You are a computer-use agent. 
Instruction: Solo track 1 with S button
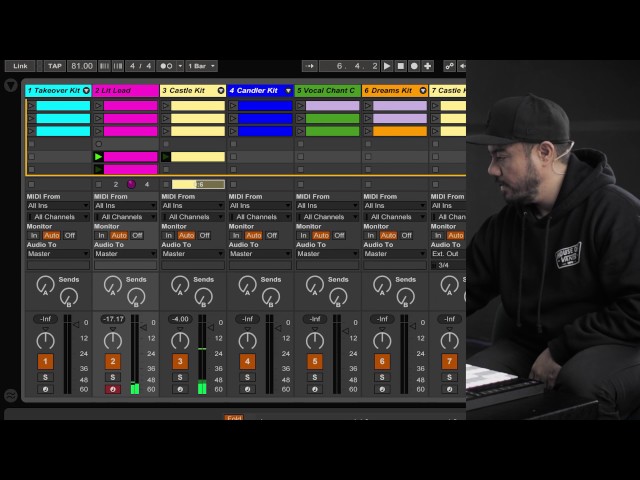tap(45, 377)
